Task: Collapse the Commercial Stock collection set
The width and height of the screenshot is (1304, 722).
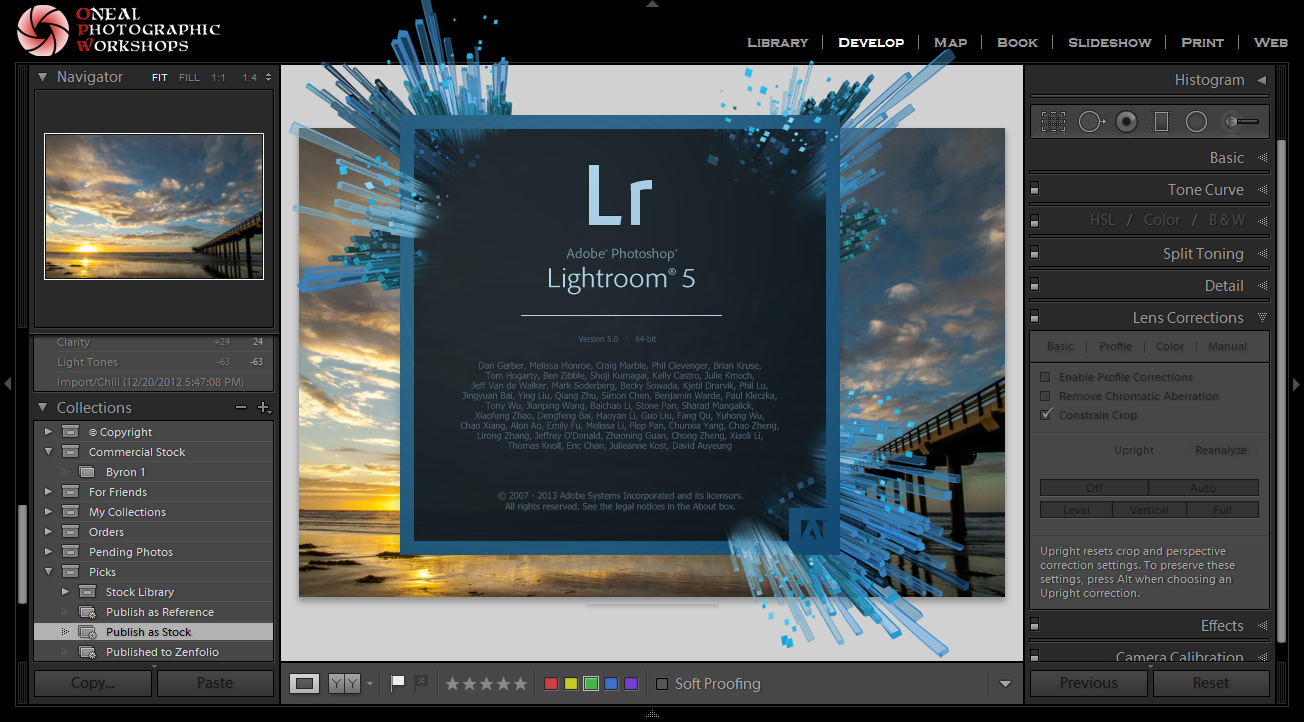Action: click(48, 452)
